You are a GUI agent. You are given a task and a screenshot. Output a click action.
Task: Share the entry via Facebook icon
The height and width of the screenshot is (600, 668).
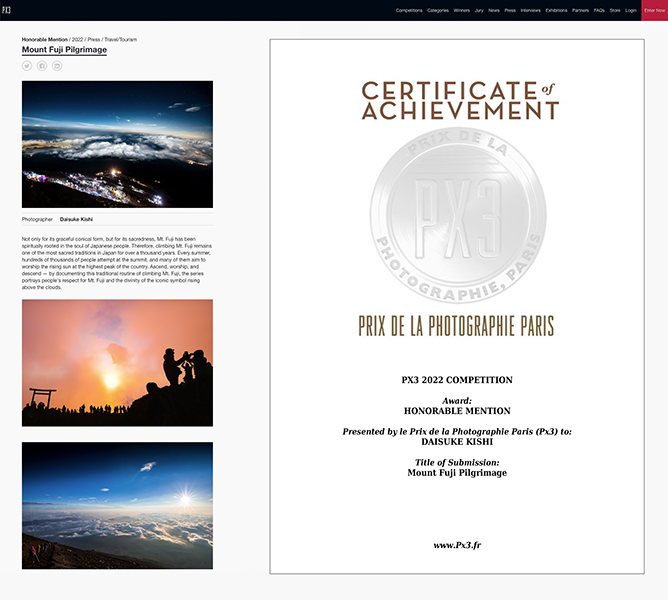42,65
